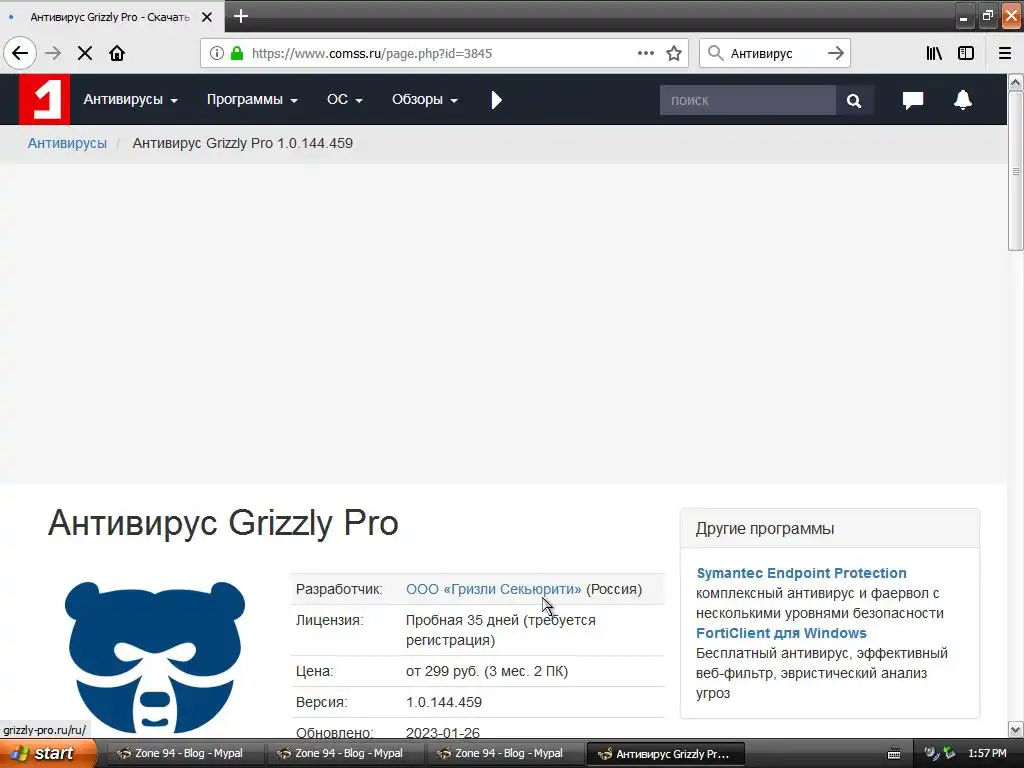Screen dimensions: 1024x768
Task: Stop loading the page
Action: pyautogui.click(x=85, y=54)
